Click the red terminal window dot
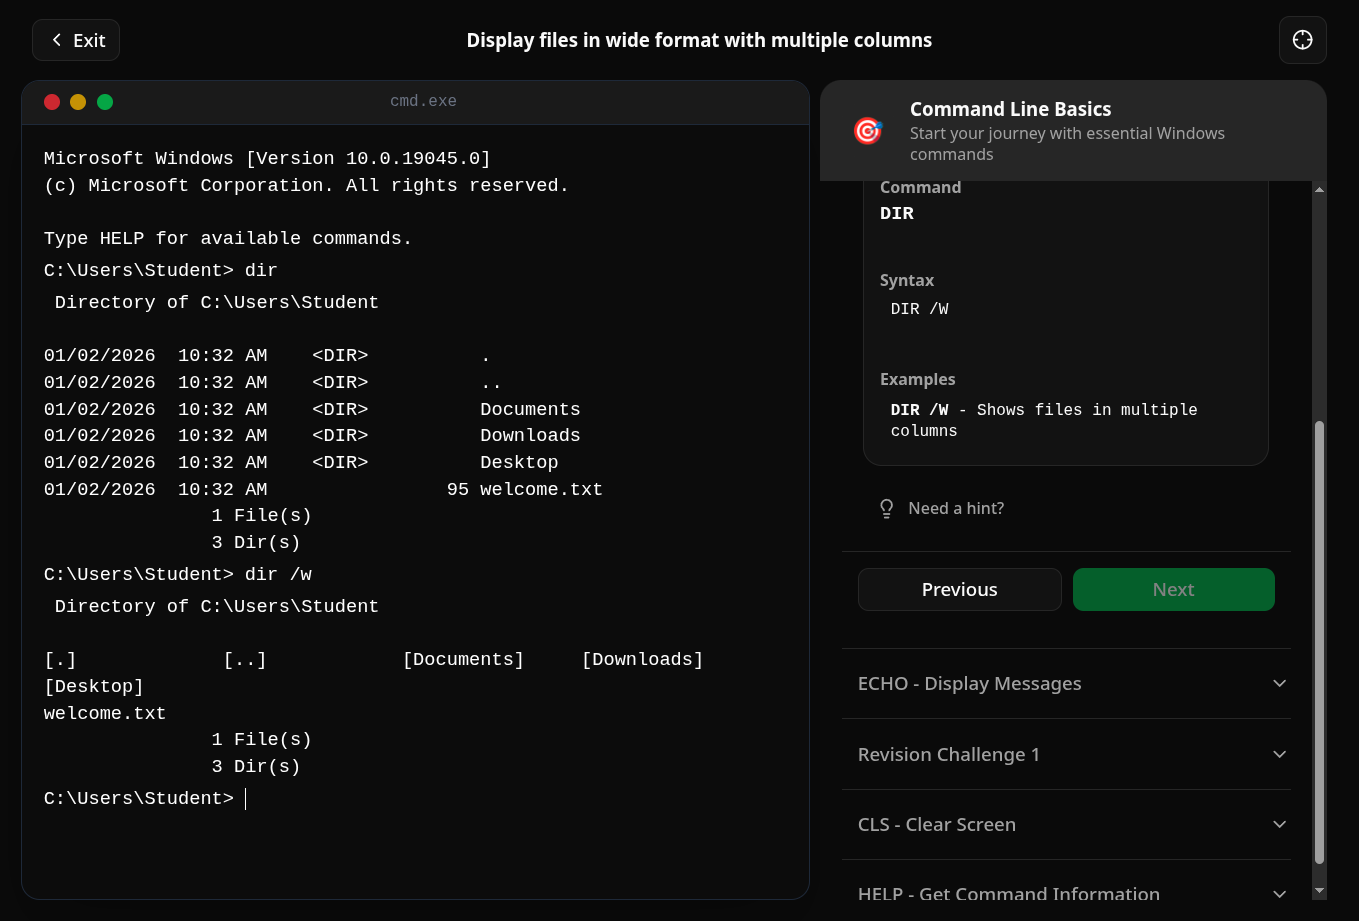The image size is (1359, 921). (x=52, y=102)
